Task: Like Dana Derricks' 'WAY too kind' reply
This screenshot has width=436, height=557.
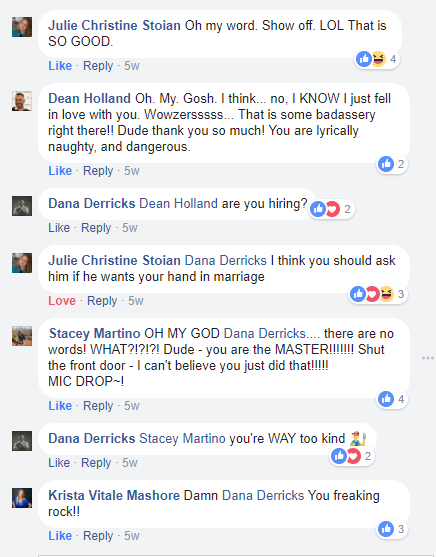Action: click(x=59, y=463)
